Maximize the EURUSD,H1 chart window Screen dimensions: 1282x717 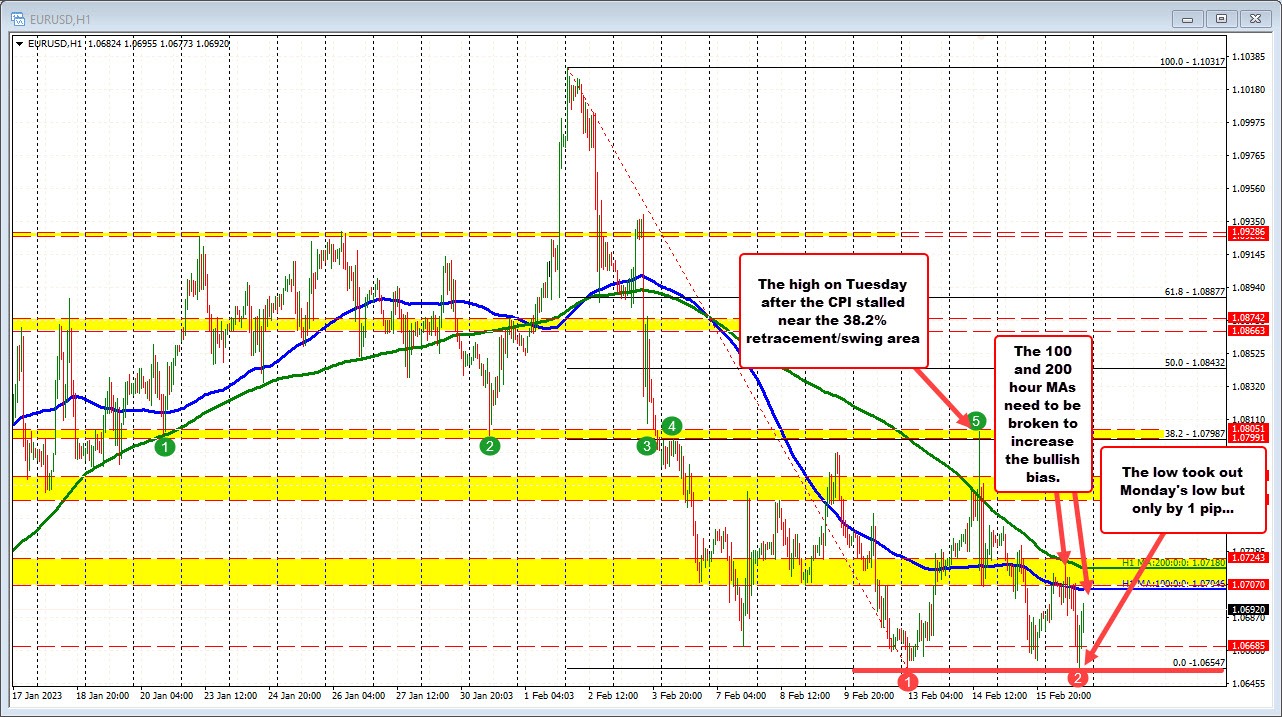1221,18
